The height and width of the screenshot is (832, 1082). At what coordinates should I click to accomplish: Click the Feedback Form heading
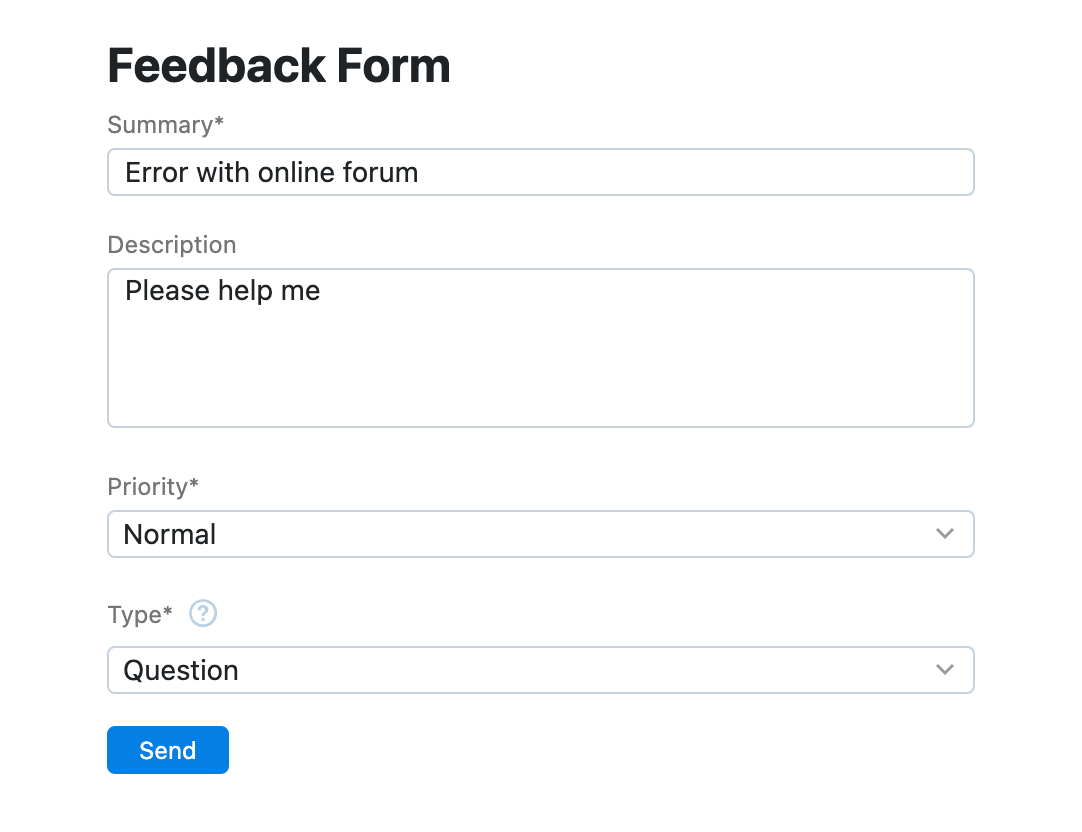coord(278,65)
